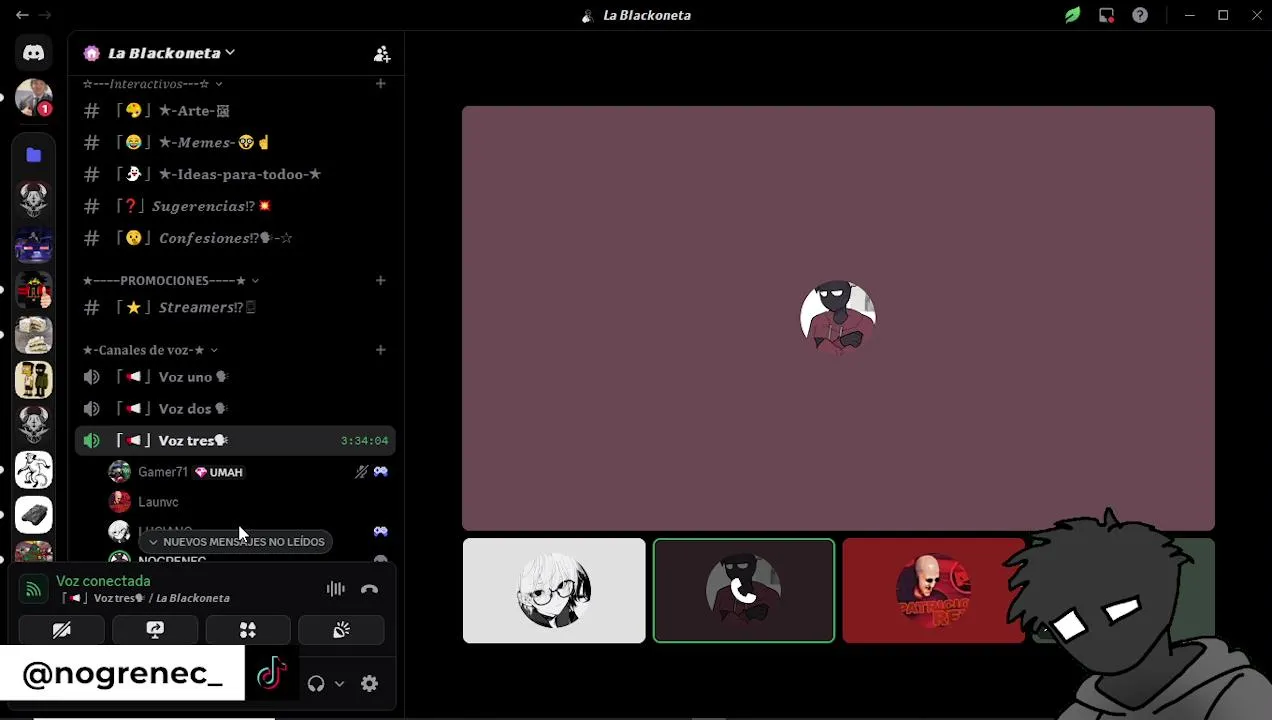
Task: Toggle the camera on or off
Action: coord(62,630)
